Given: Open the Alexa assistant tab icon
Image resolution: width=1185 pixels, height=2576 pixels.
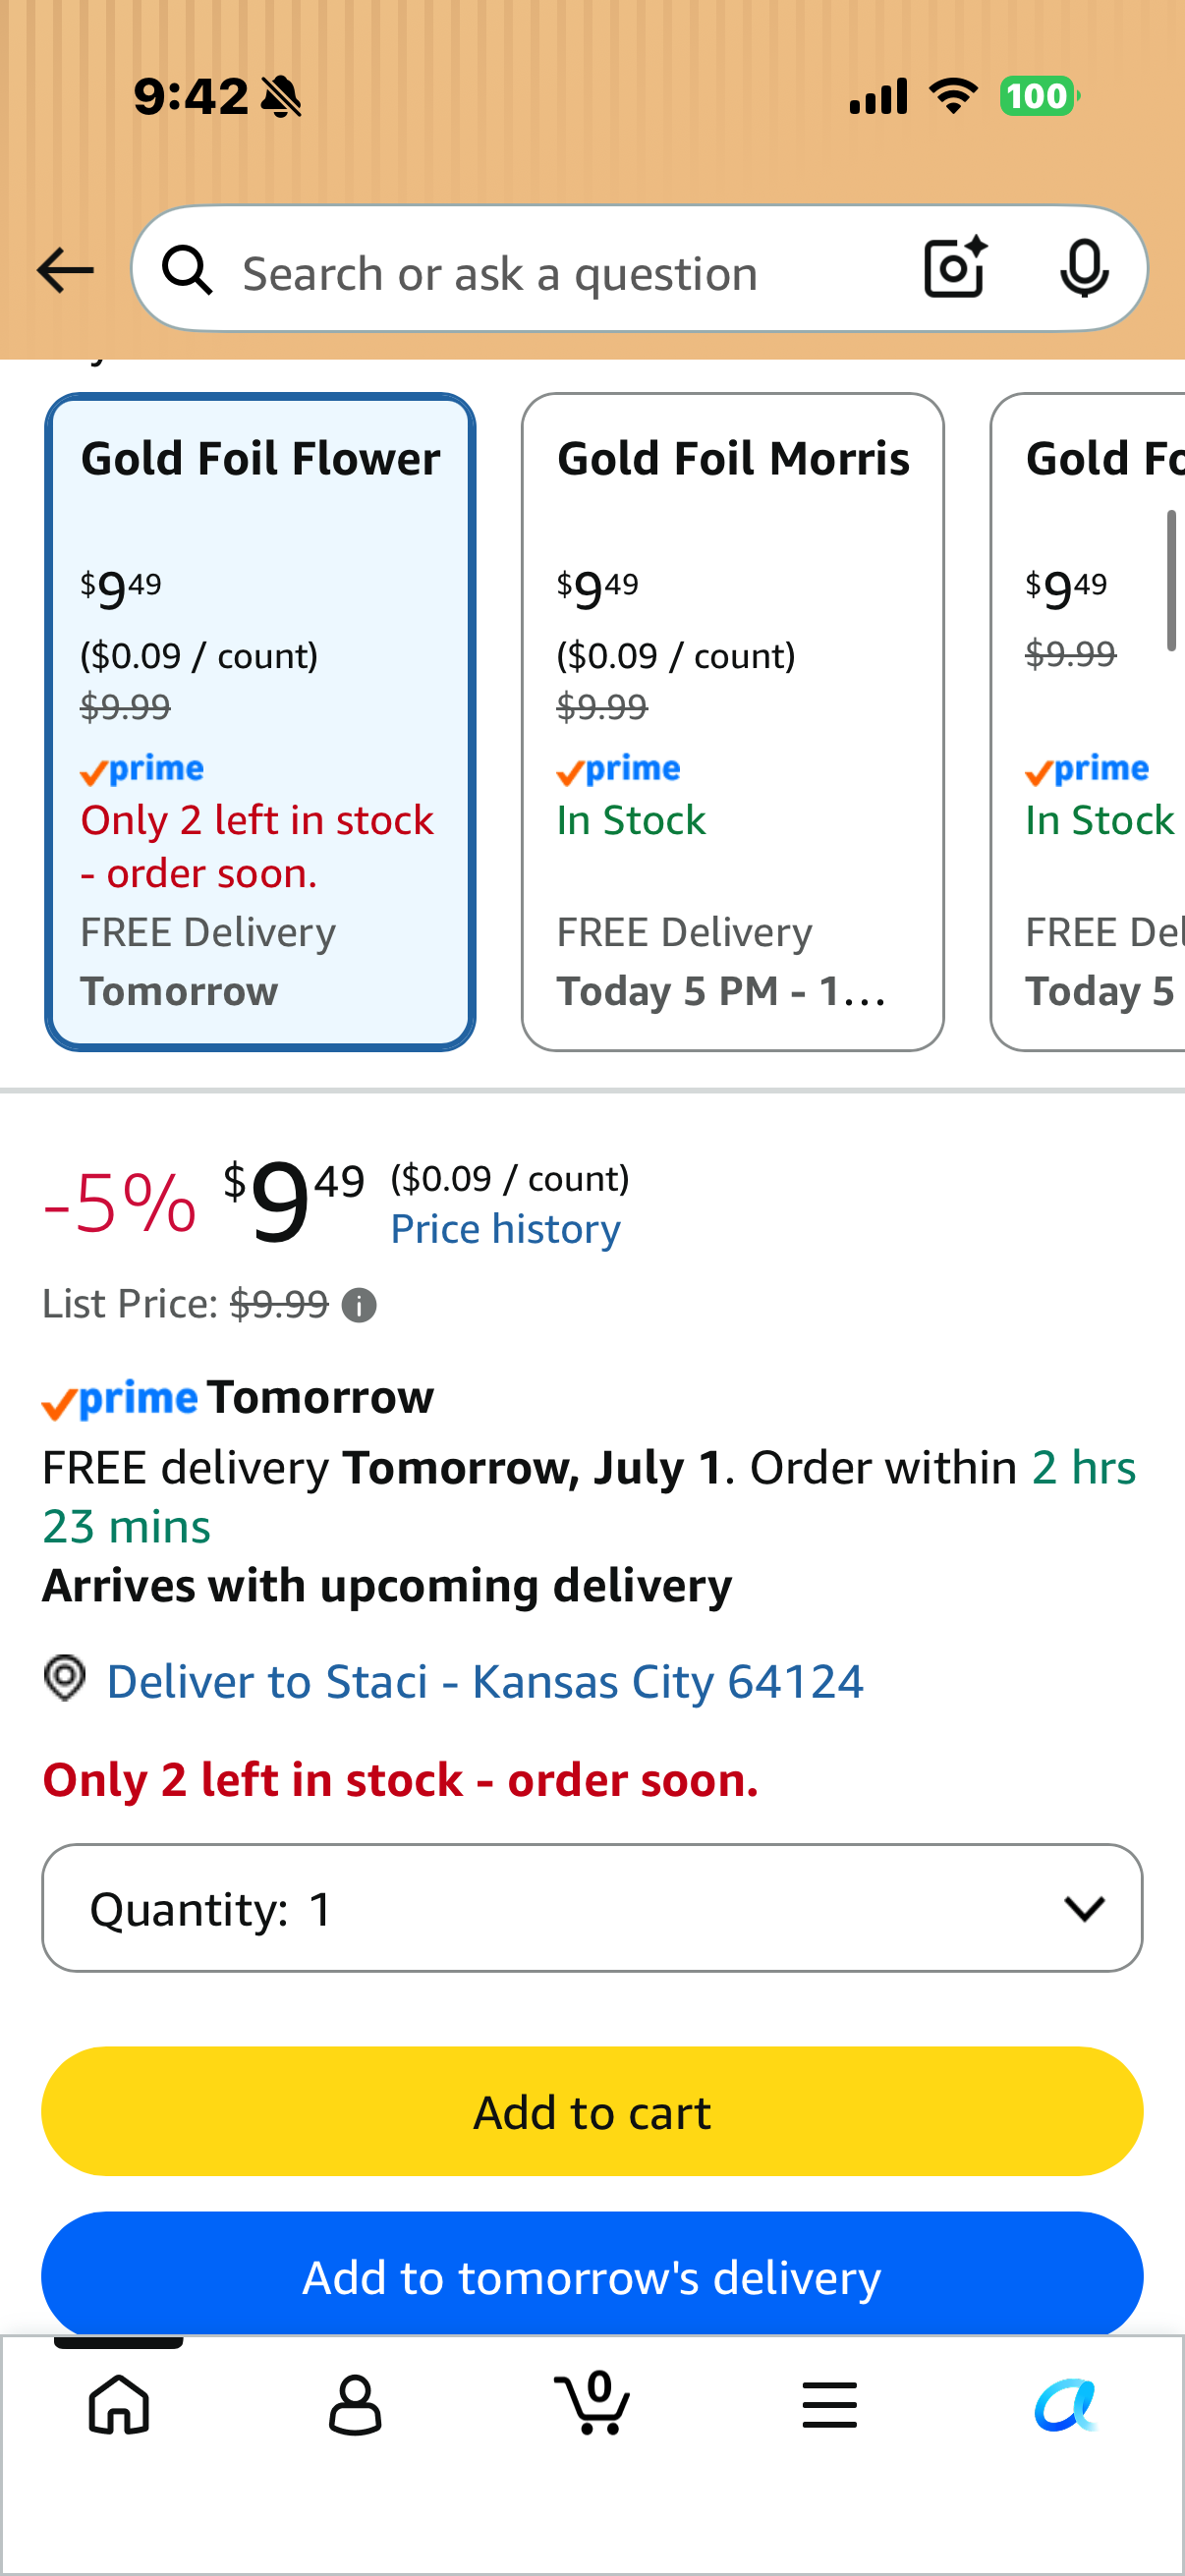Looking at the screenshot, I should 1066,2404.
